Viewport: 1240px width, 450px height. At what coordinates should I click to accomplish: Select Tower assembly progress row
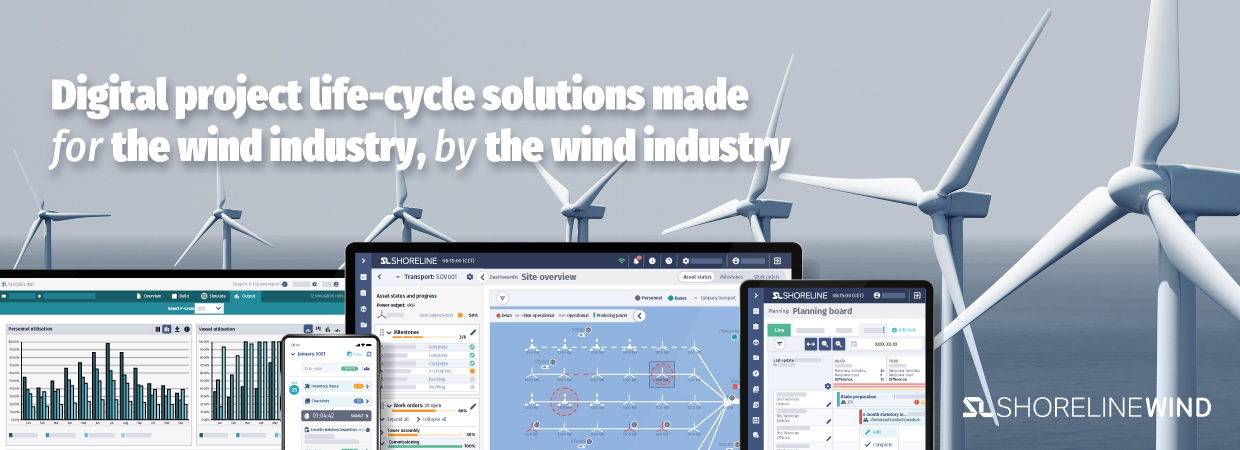click(x=428, y=433)
